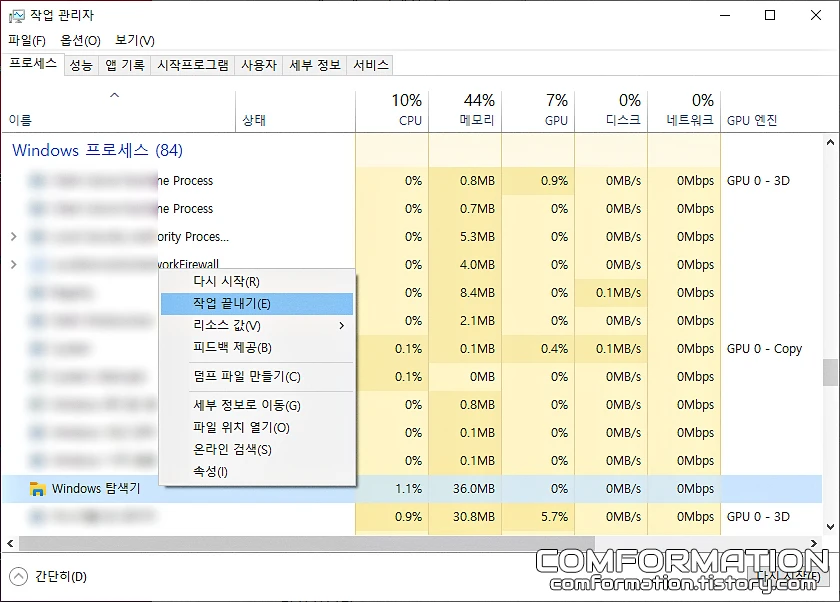Open the 리소스 값(V) submenu arrow

point(341,326)
